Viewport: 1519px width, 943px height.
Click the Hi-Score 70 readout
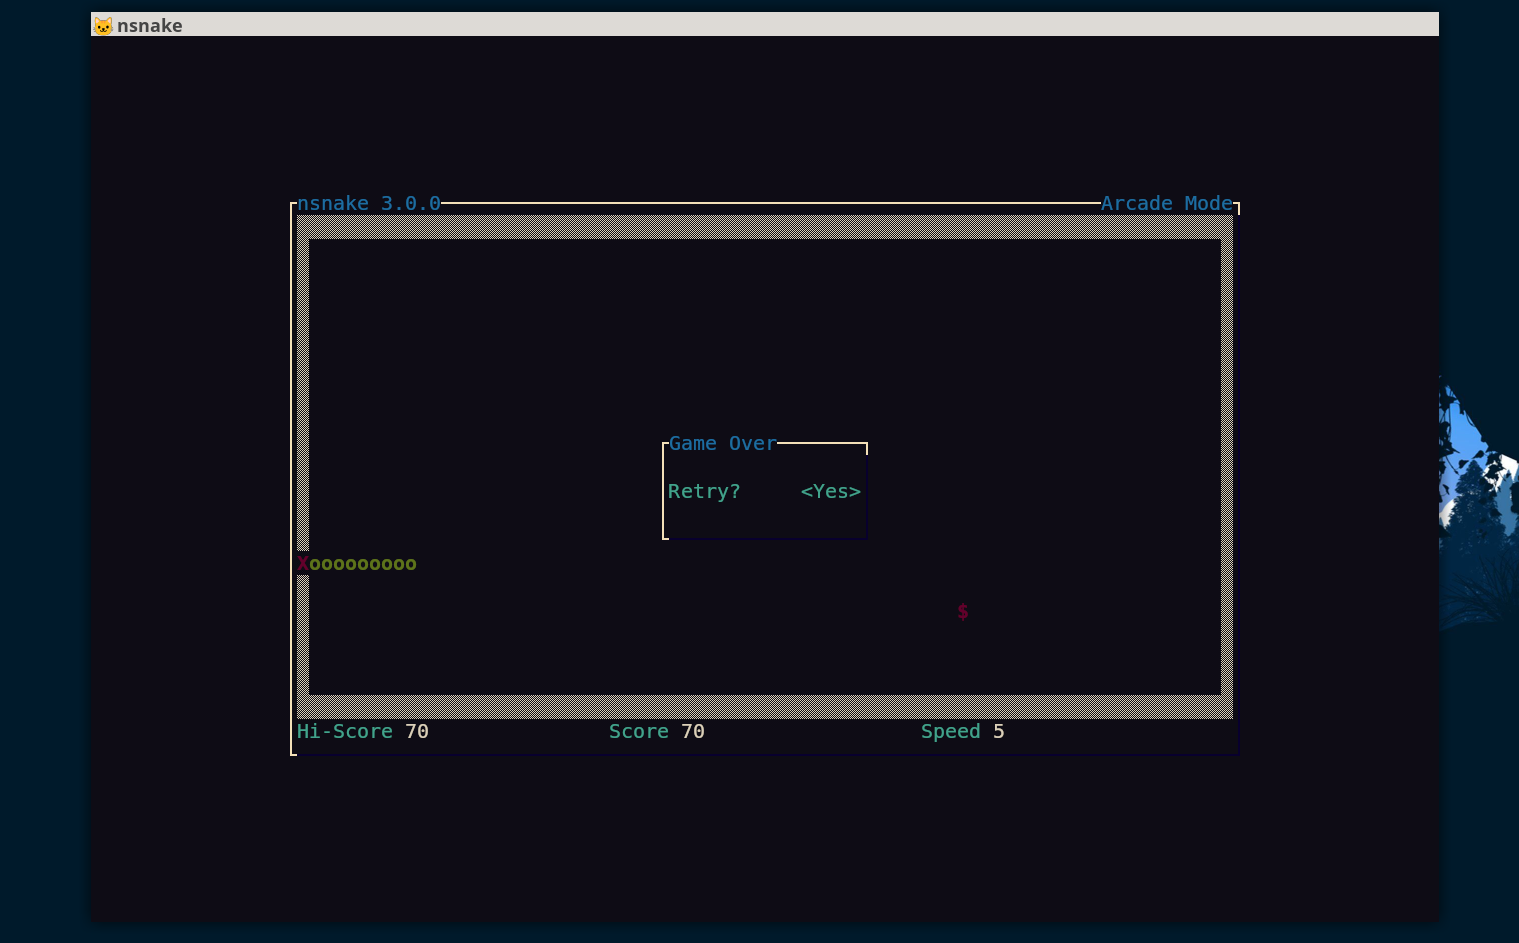coord(363,731)
